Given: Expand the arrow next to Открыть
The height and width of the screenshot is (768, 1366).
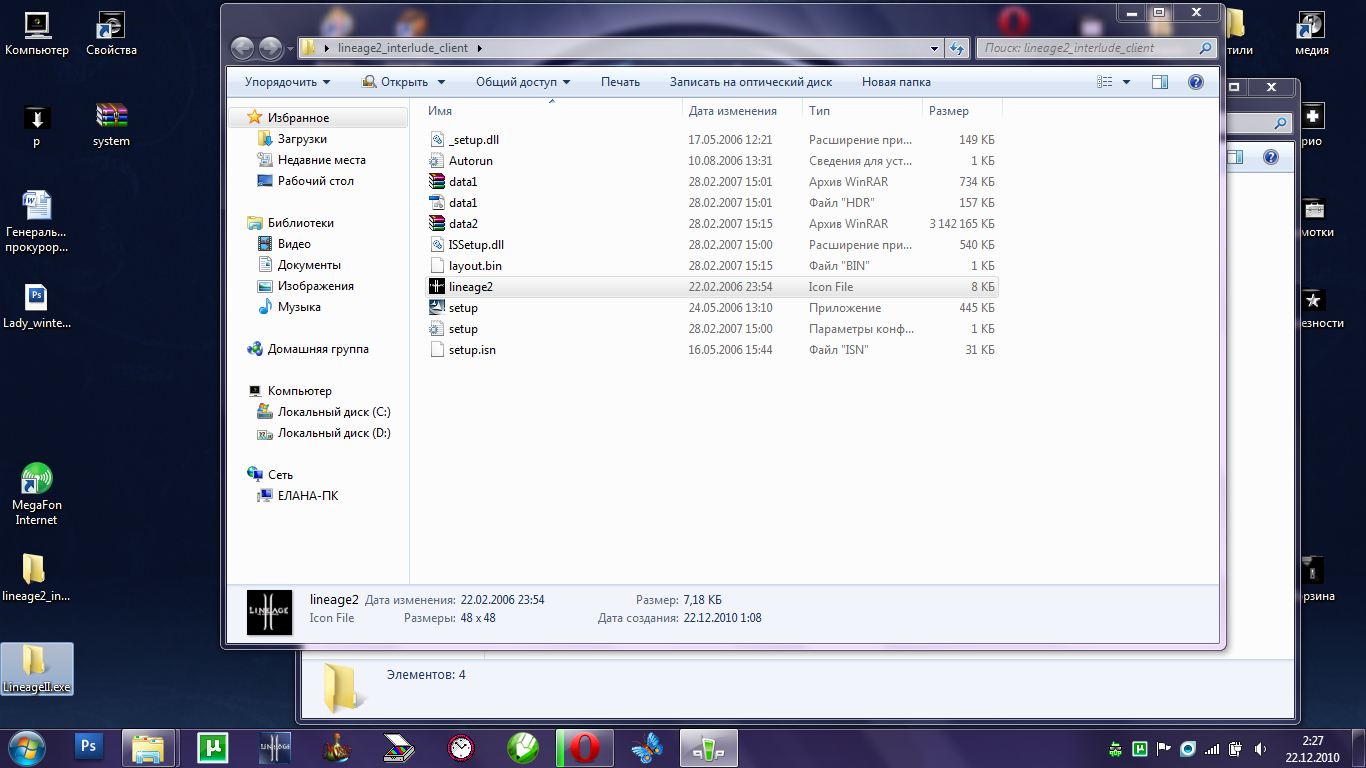Looking at the screenshot, I should coord(441,82).
